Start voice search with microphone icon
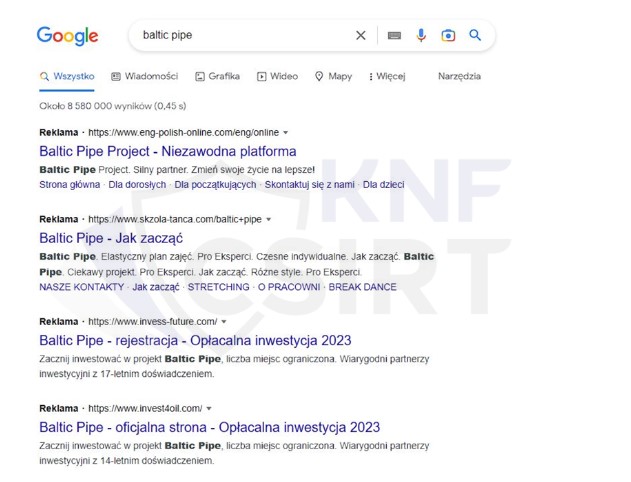 coord(421,36)
